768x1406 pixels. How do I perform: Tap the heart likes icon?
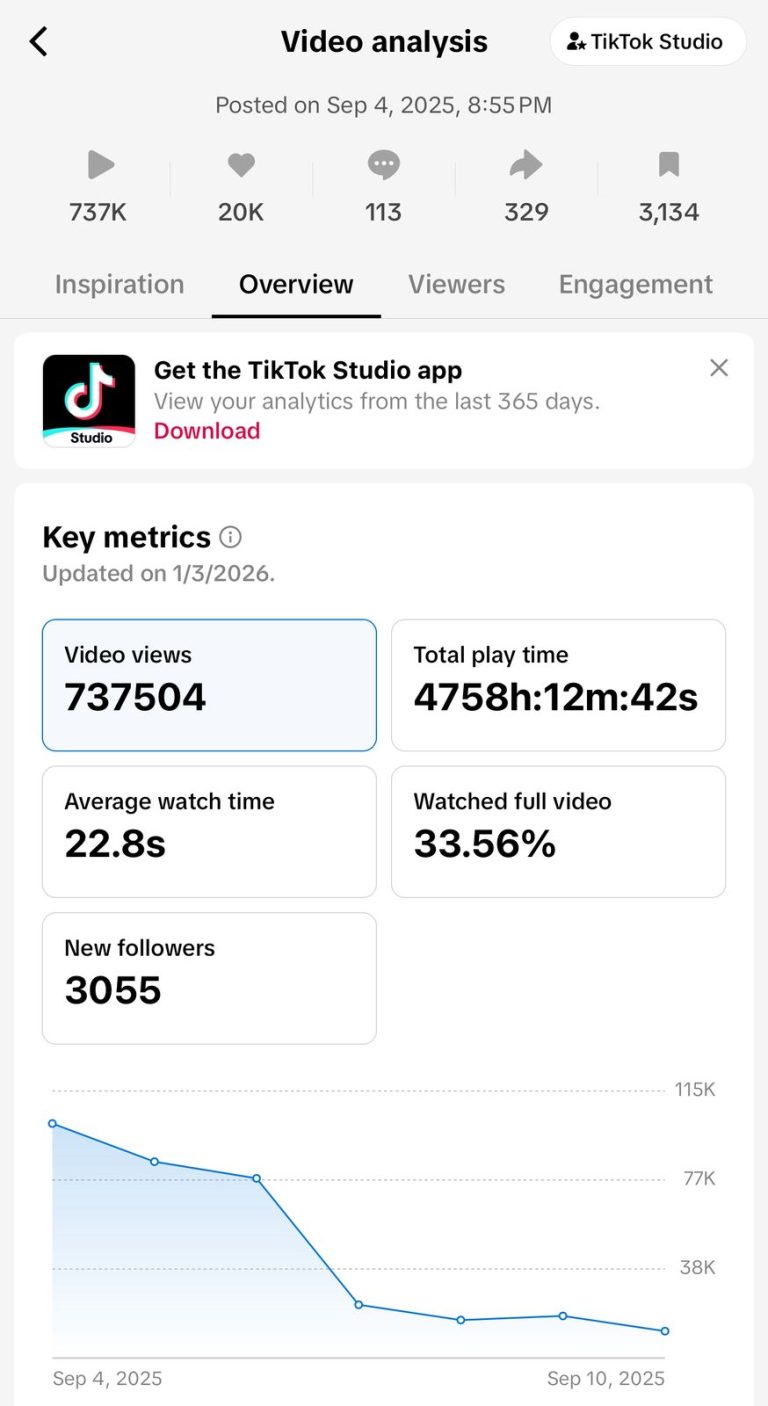tap(241, 164)
